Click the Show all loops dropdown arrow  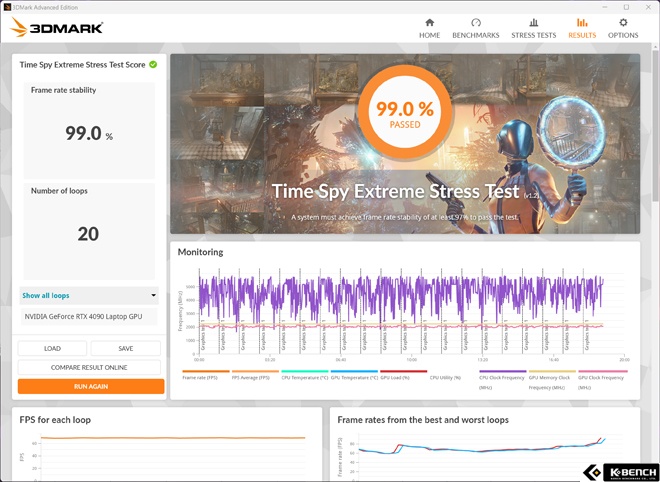pos(153,296)
